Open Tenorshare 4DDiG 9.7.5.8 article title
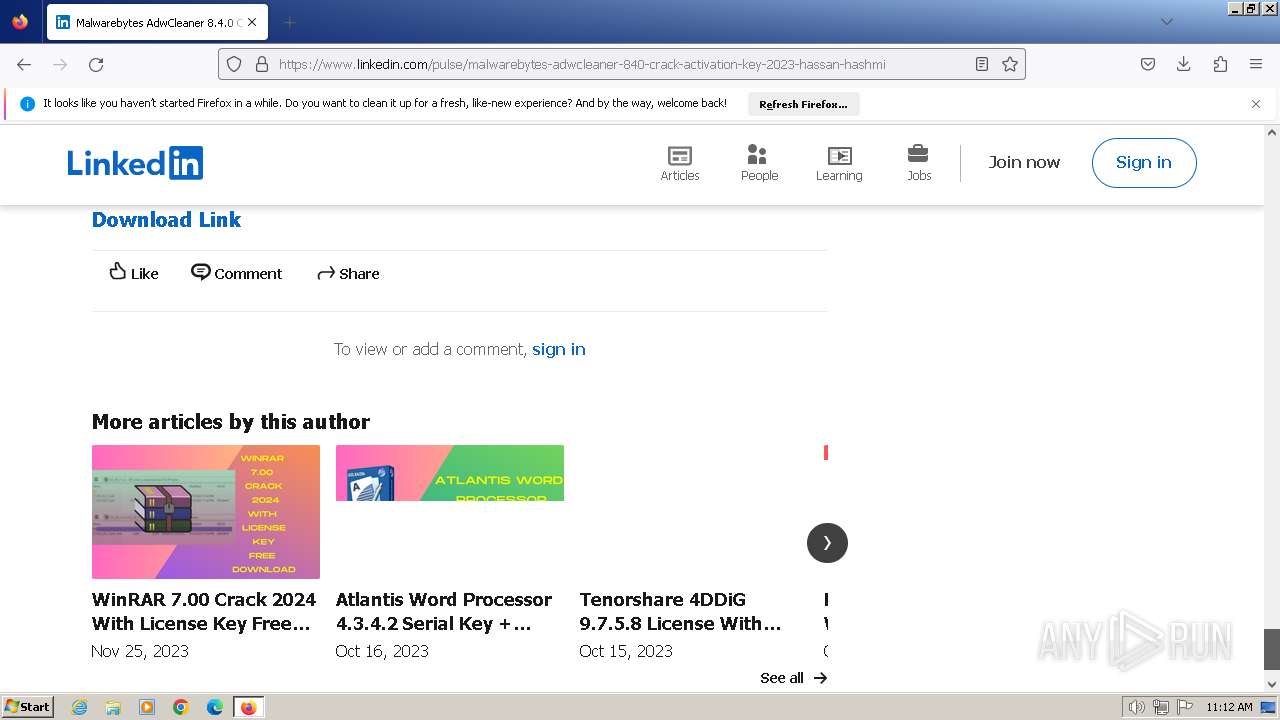This screenshot has height=720, width=1280. (x=680, y=611)
